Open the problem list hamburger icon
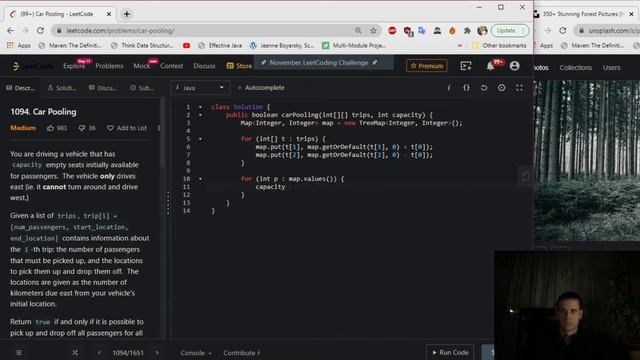The image size is (640, 360). click(19, 353)
